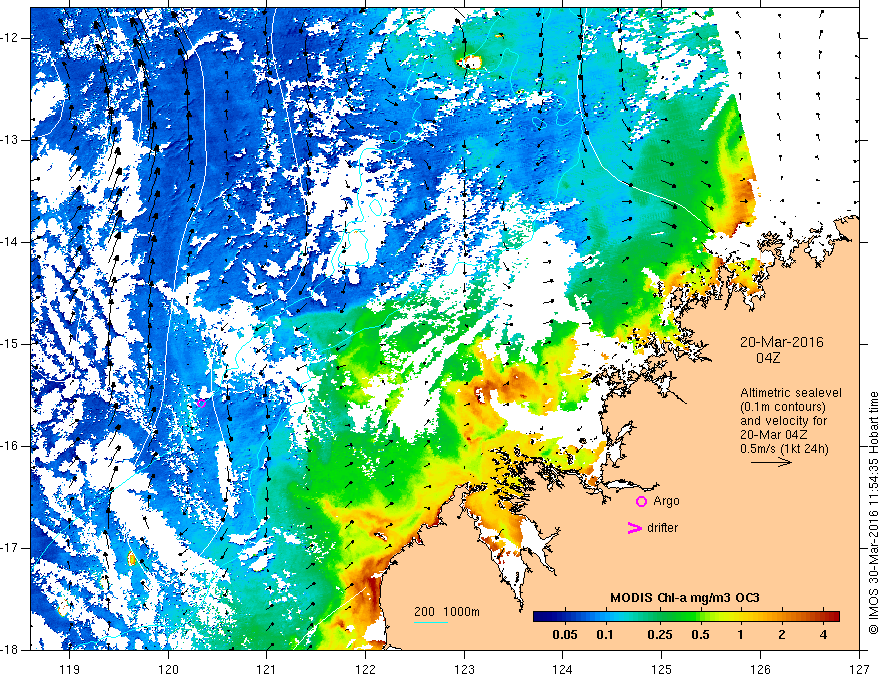The height and width of the screenshot is (680, 880).
Task: Click the colorbar tick label '4'
Action: point(823,635)
